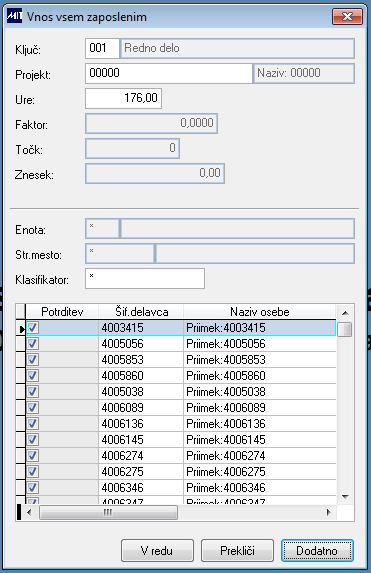Screen dimensions: 371x573
Task: Uncheck Potrditev for worker 4006274
Action: coord(33,456)
